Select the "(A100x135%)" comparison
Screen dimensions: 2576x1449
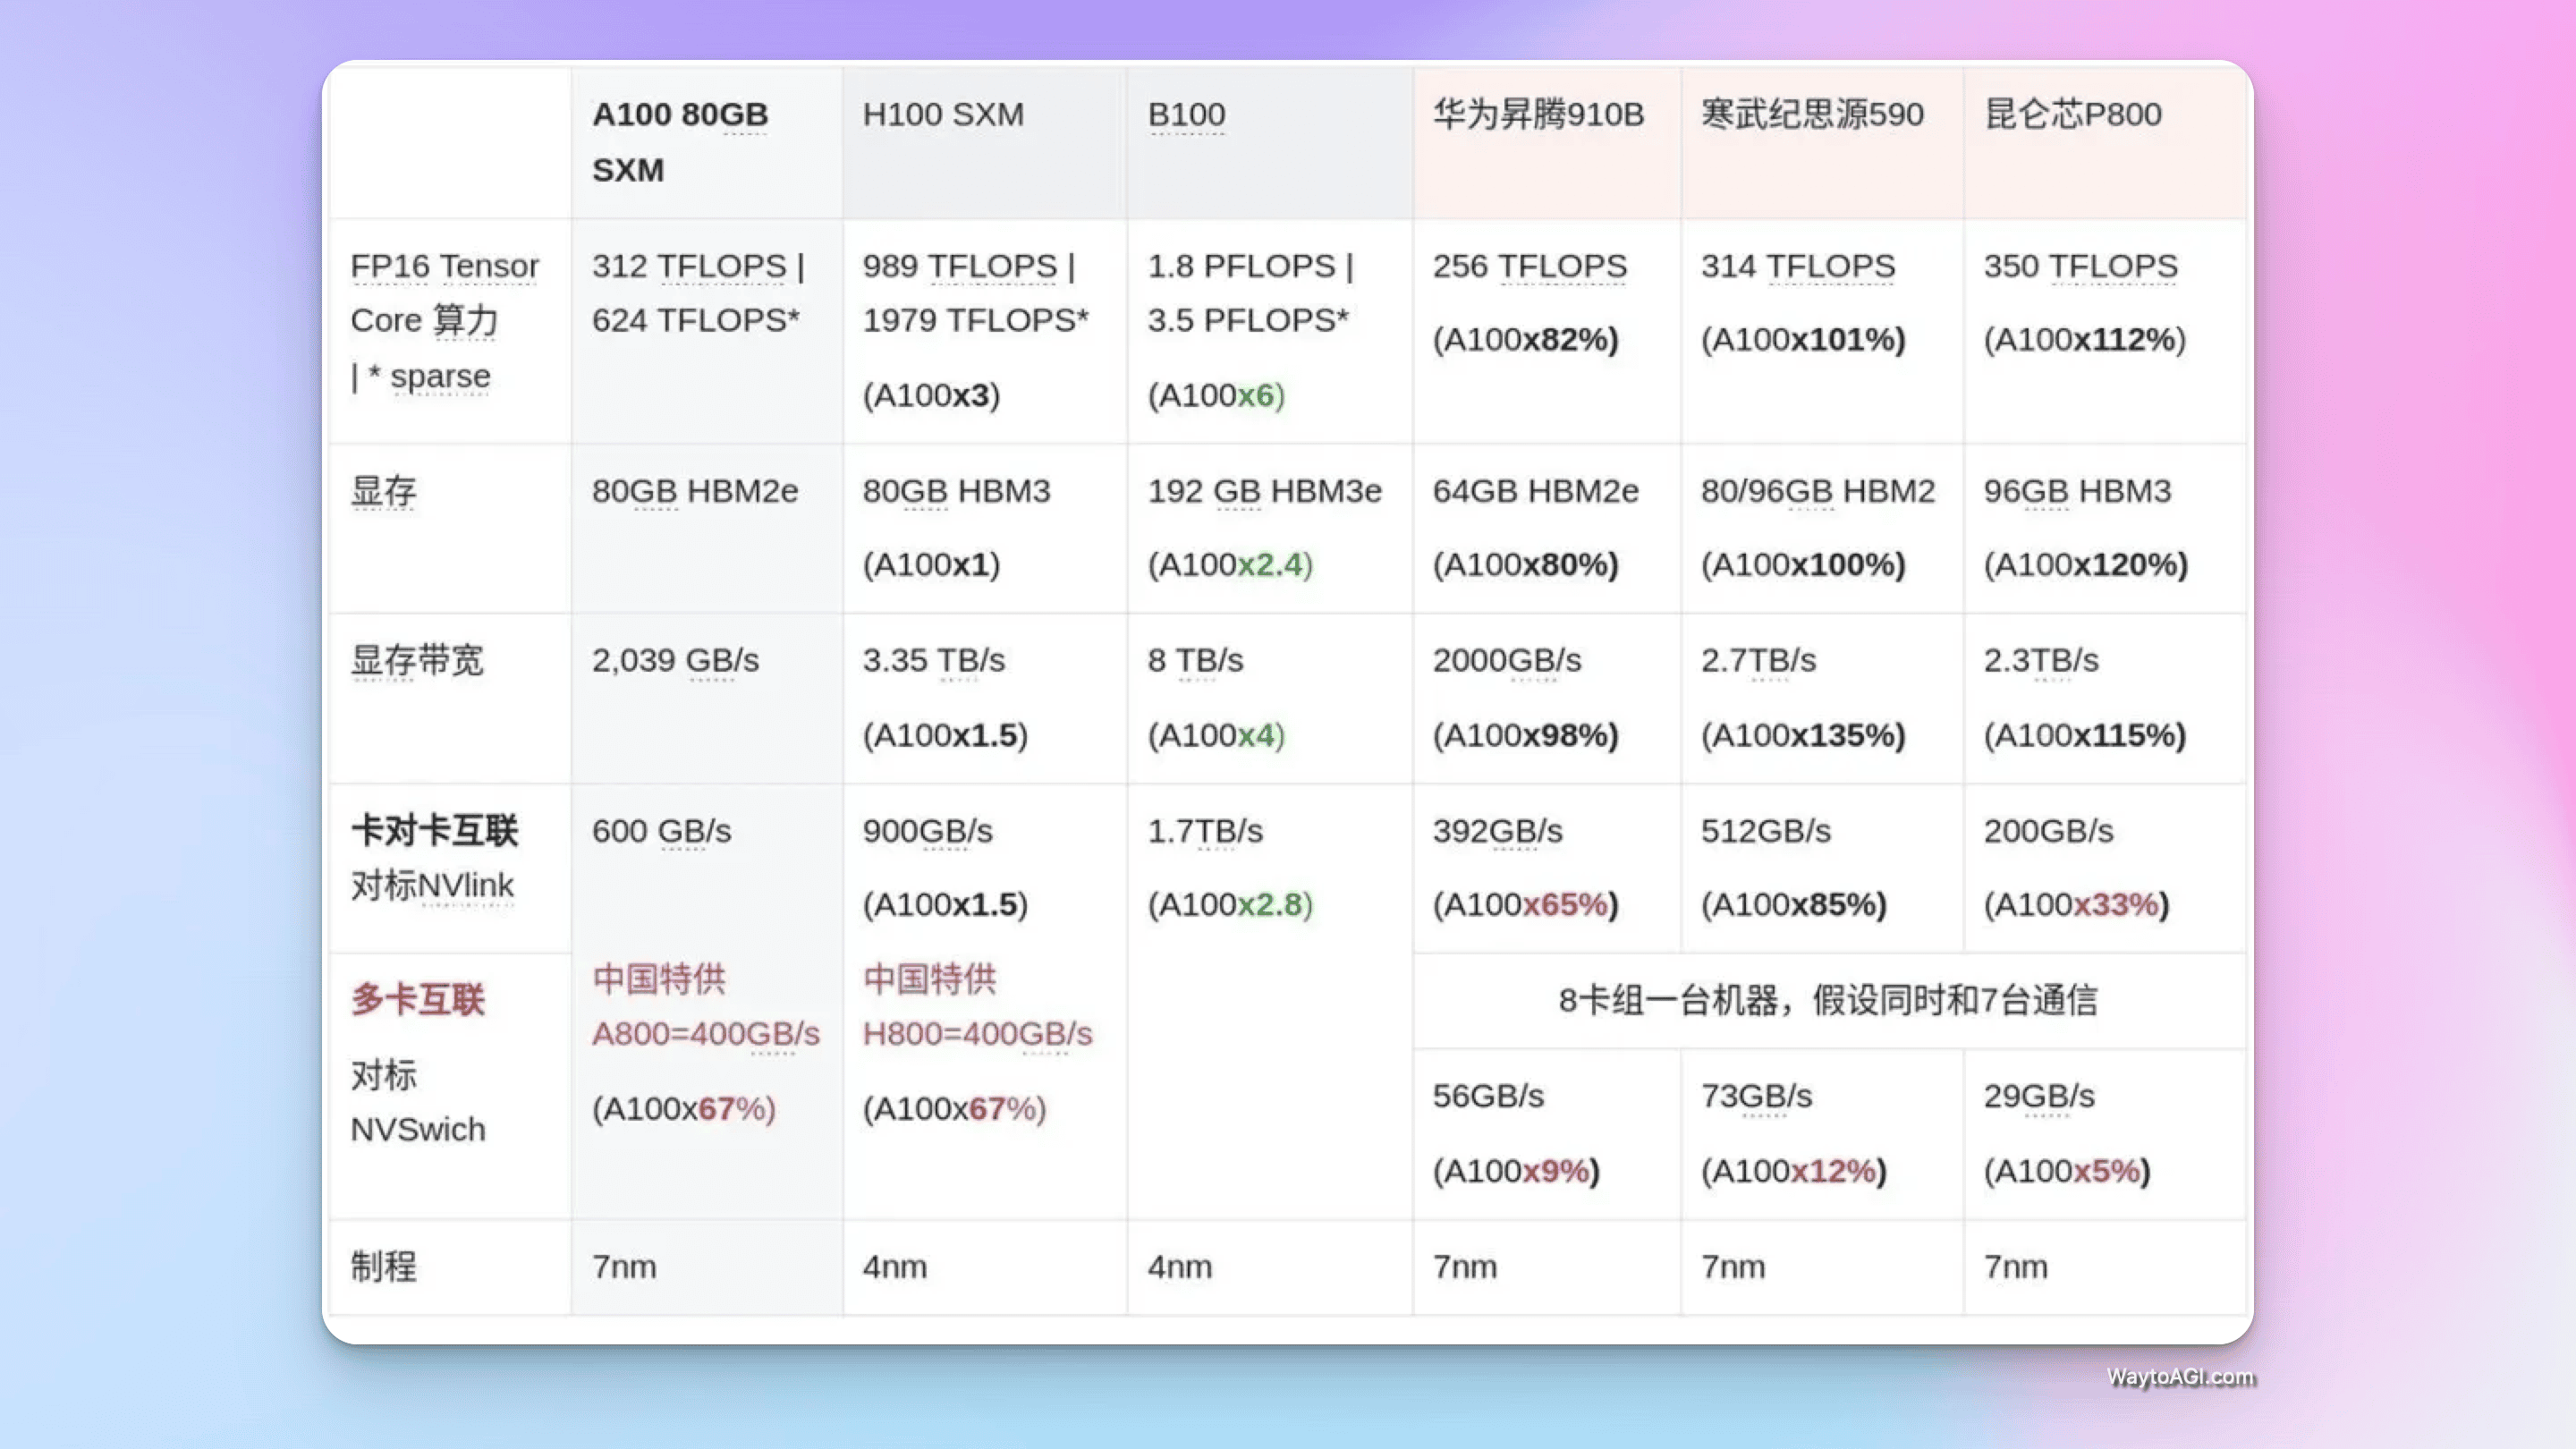coord(1803,735)
